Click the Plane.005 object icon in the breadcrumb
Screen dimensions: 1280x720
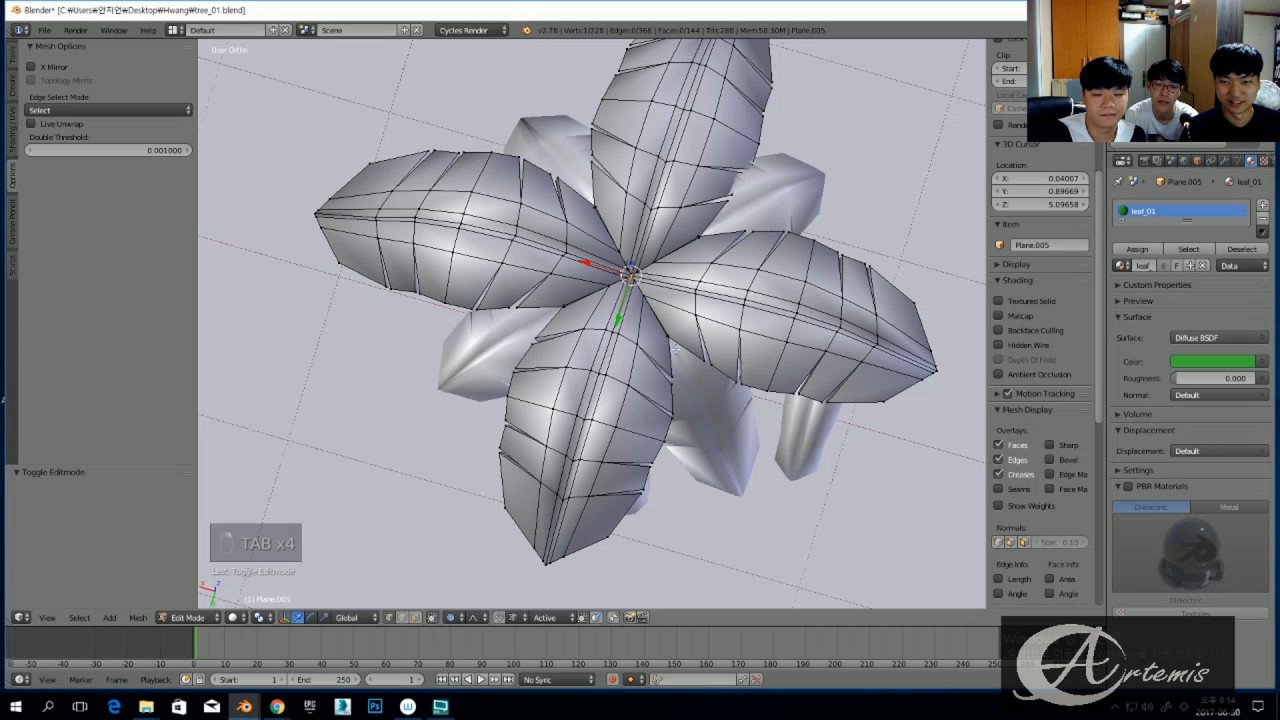point(1160,182)
